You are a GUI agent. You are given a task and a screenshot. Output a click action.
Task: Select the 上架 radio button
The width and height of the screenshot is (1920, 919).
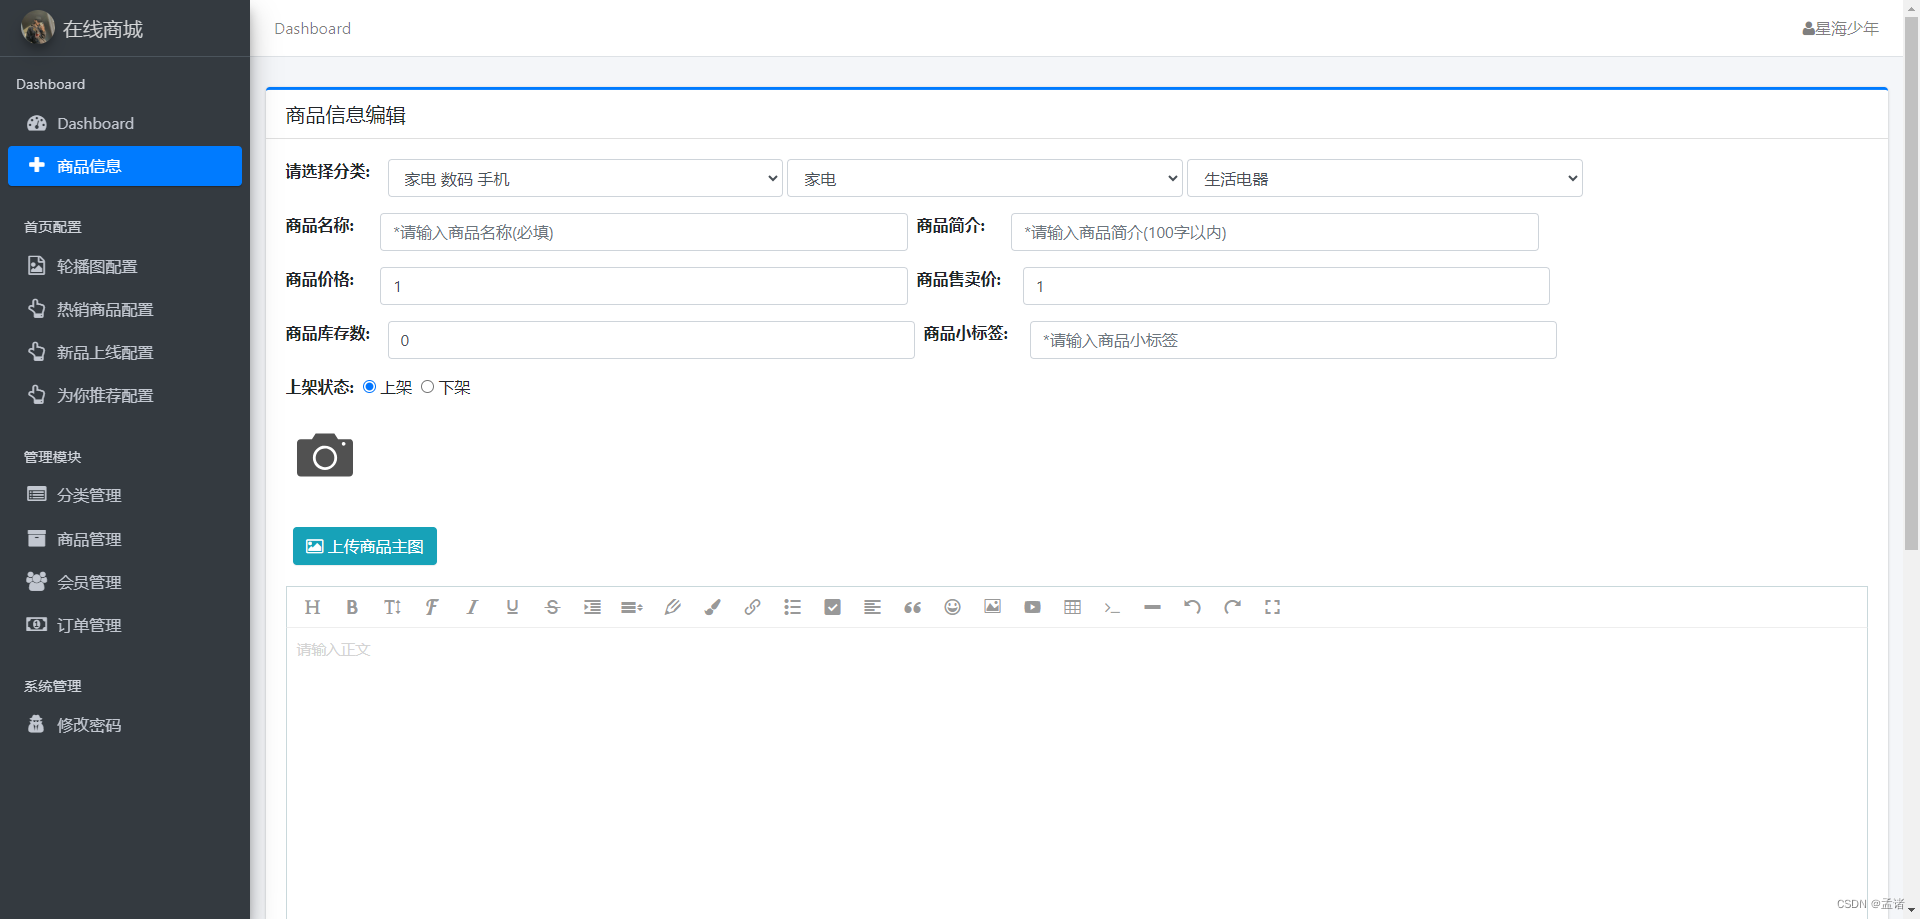(369, 386)
